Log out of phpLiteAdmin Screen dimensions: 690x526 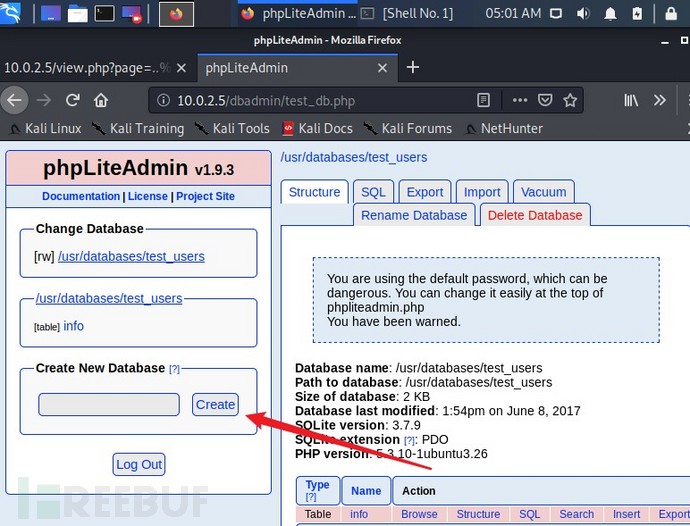139,464
